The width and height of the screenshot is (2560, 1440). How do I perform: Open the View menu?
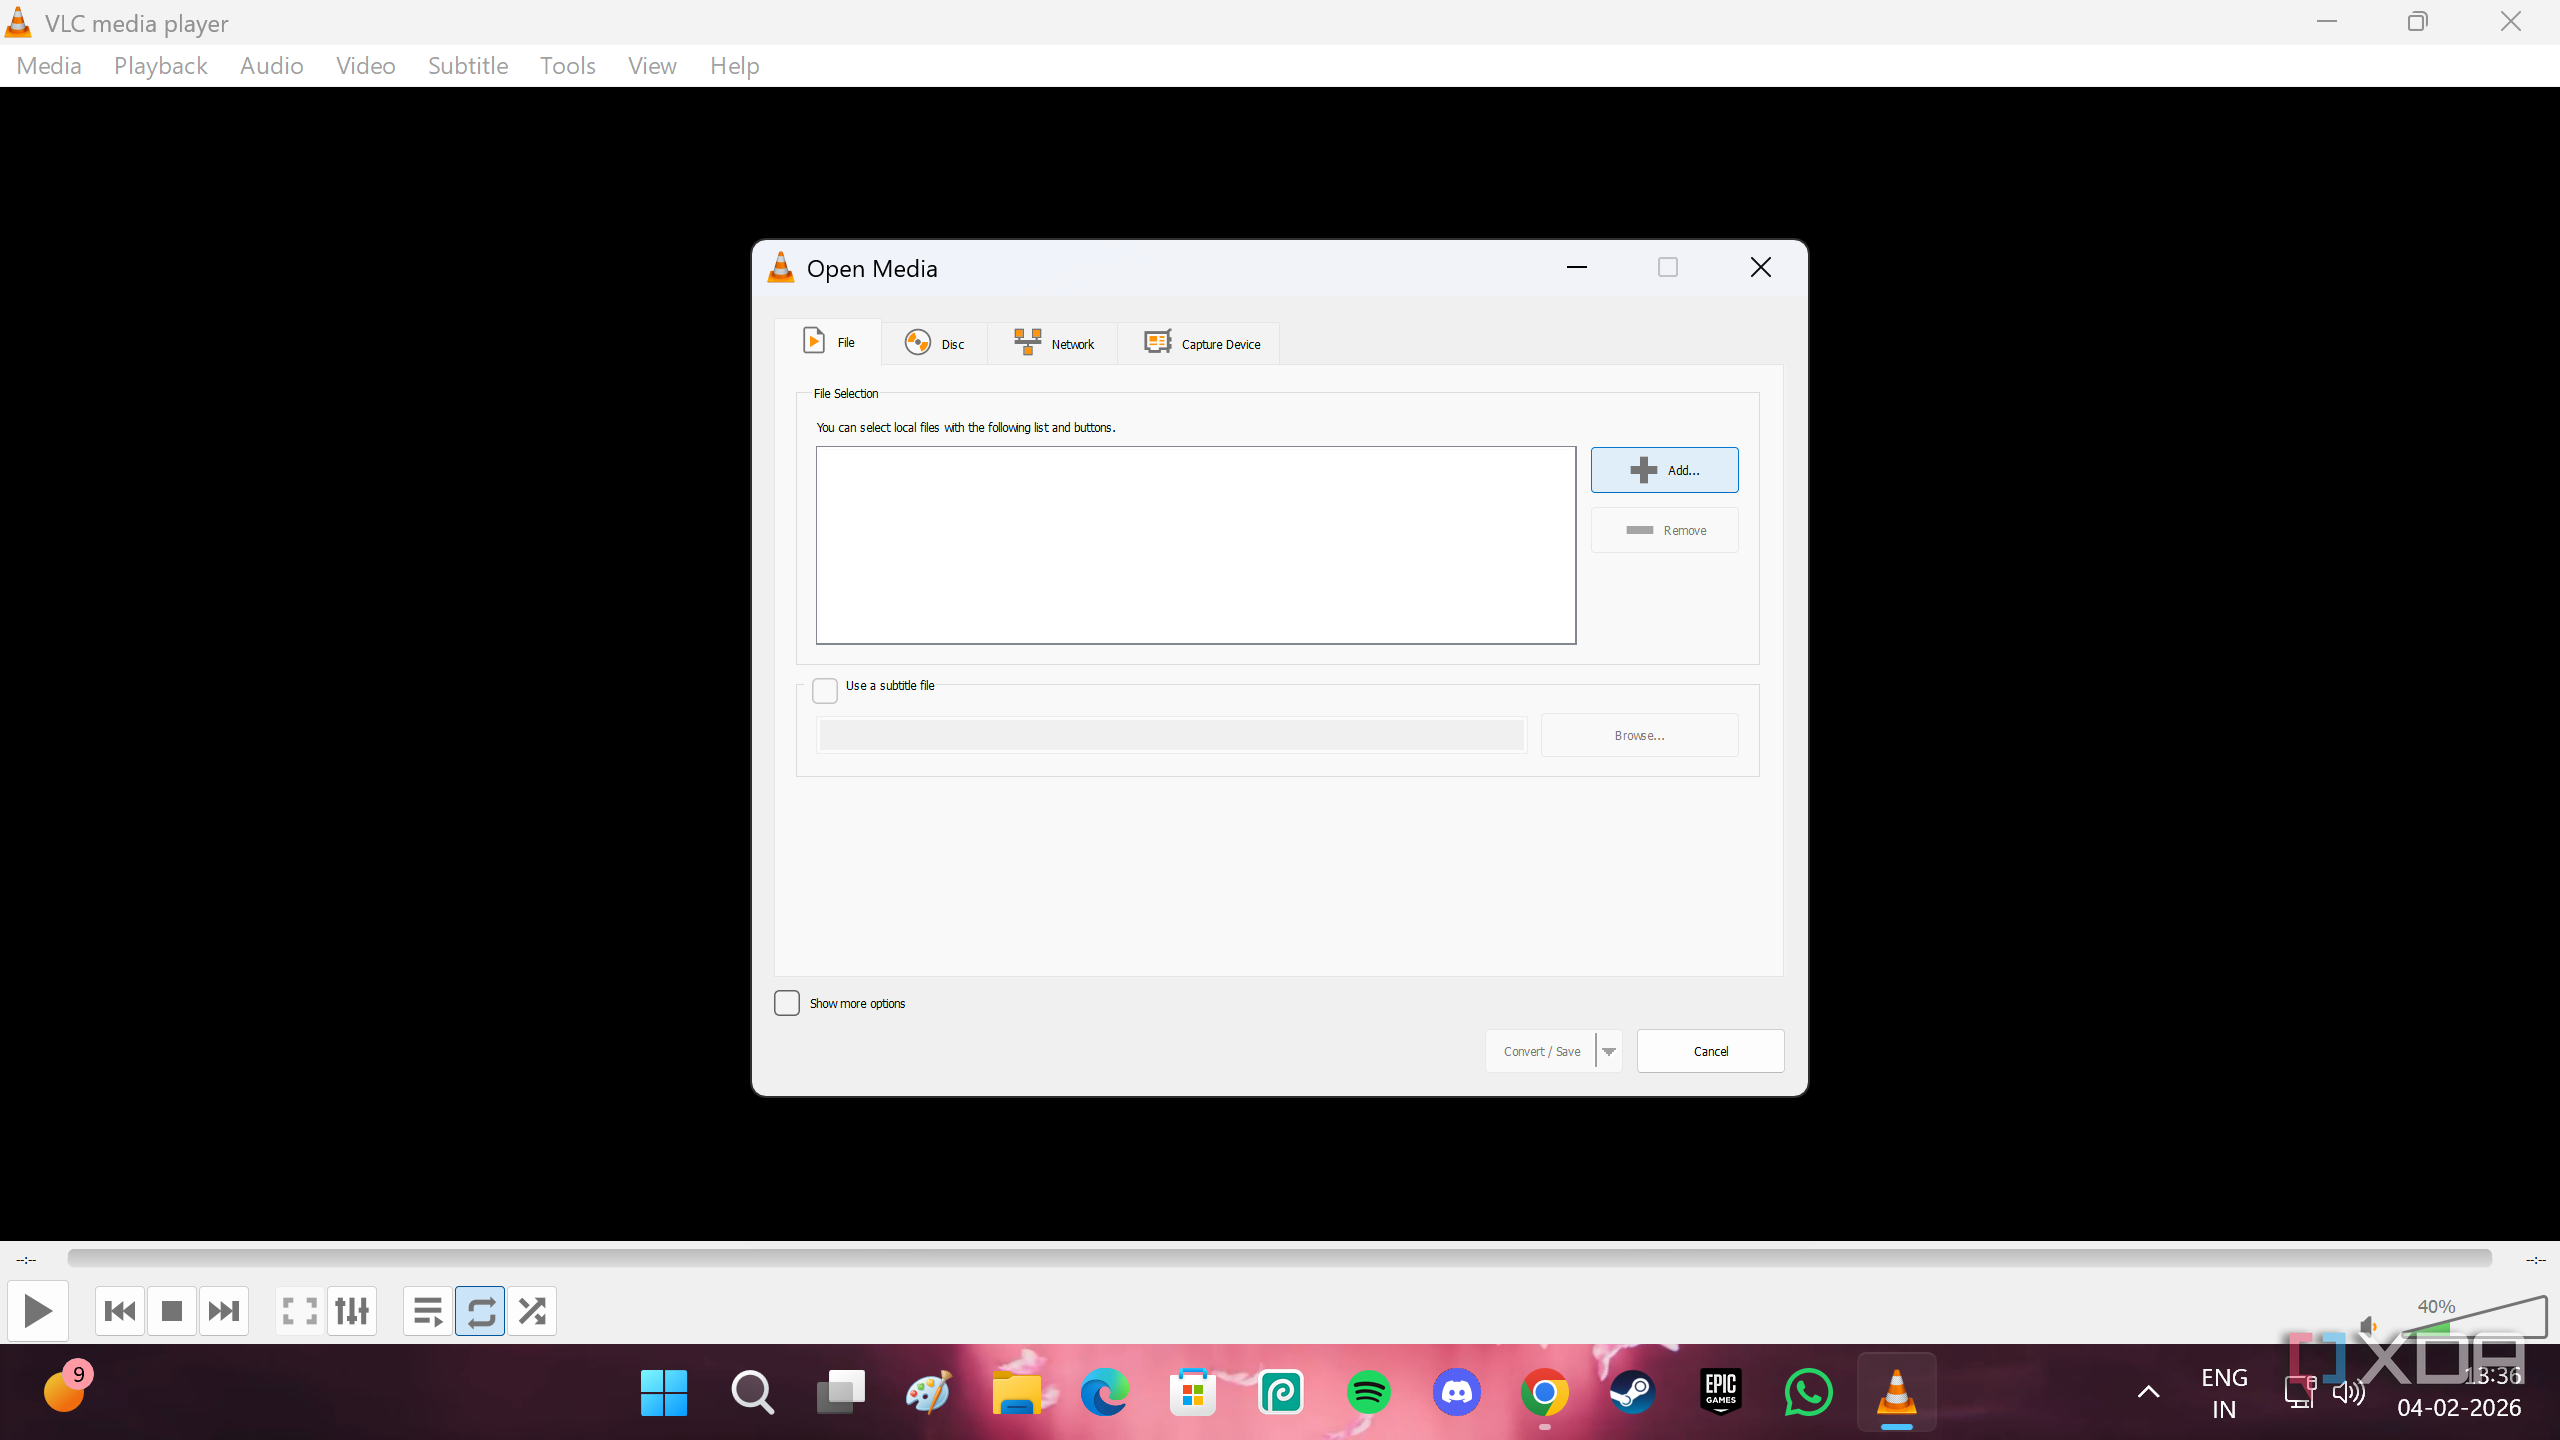tap(652, 66)
